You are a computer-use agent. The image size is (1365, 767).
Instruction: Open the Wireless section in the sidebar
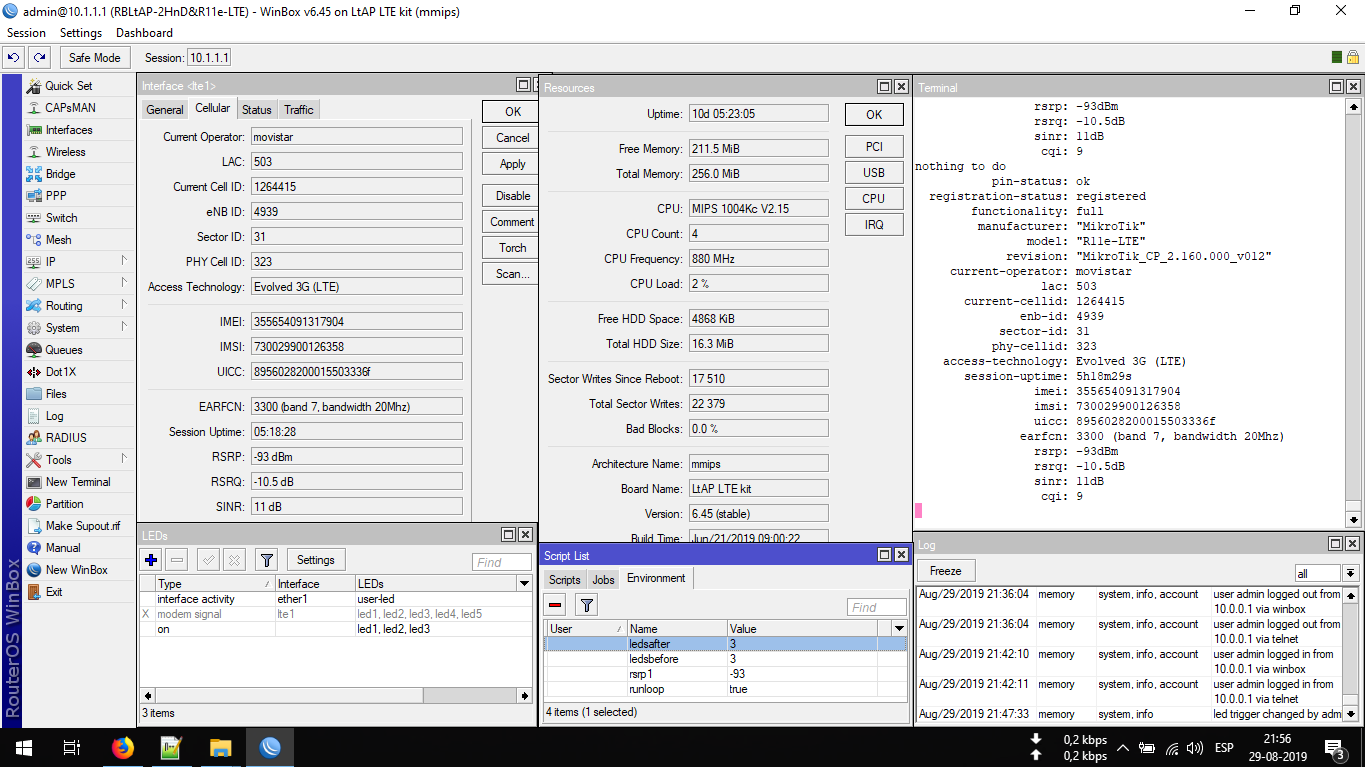click(x=63, y=151)
